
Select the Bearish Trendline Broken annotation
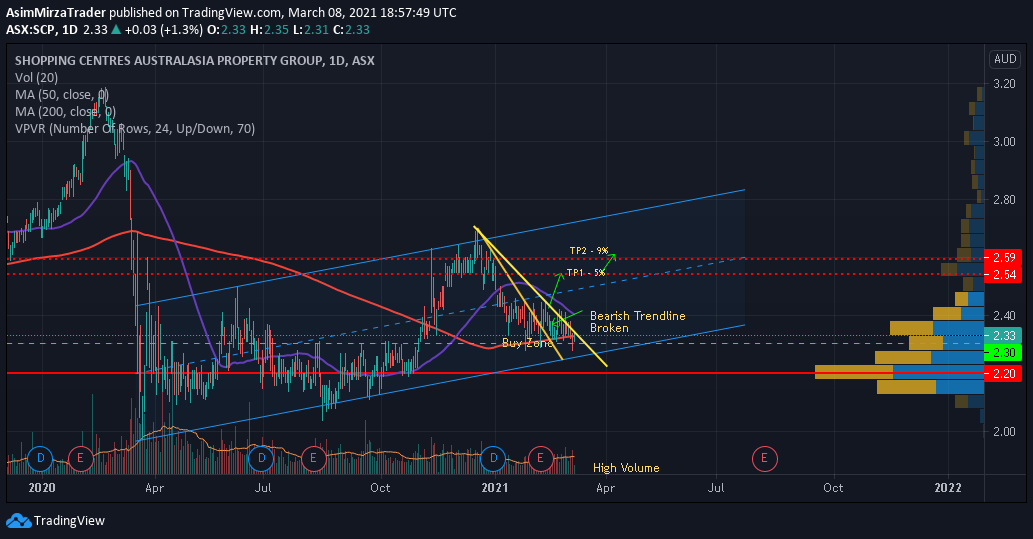pyautogui.click(x=637, y=322)
